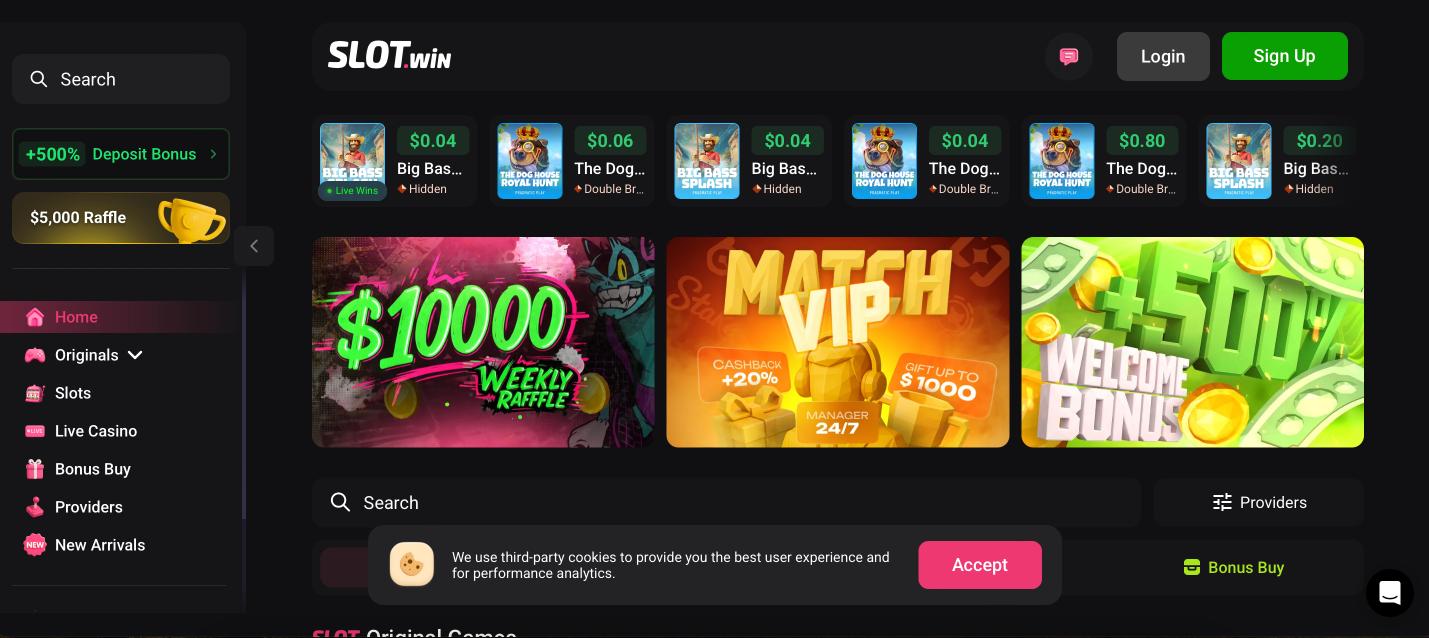Collapse the sidebar with the arrow button
The width and height of the screenshot is (1429, 638).
point(254,246)
